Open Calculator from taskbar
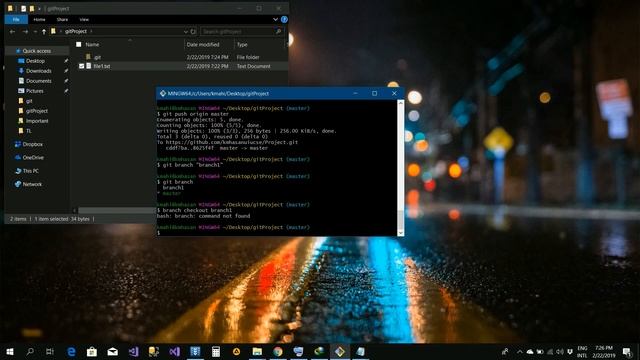This screenshot has width=640, height=360. [216, 351]
